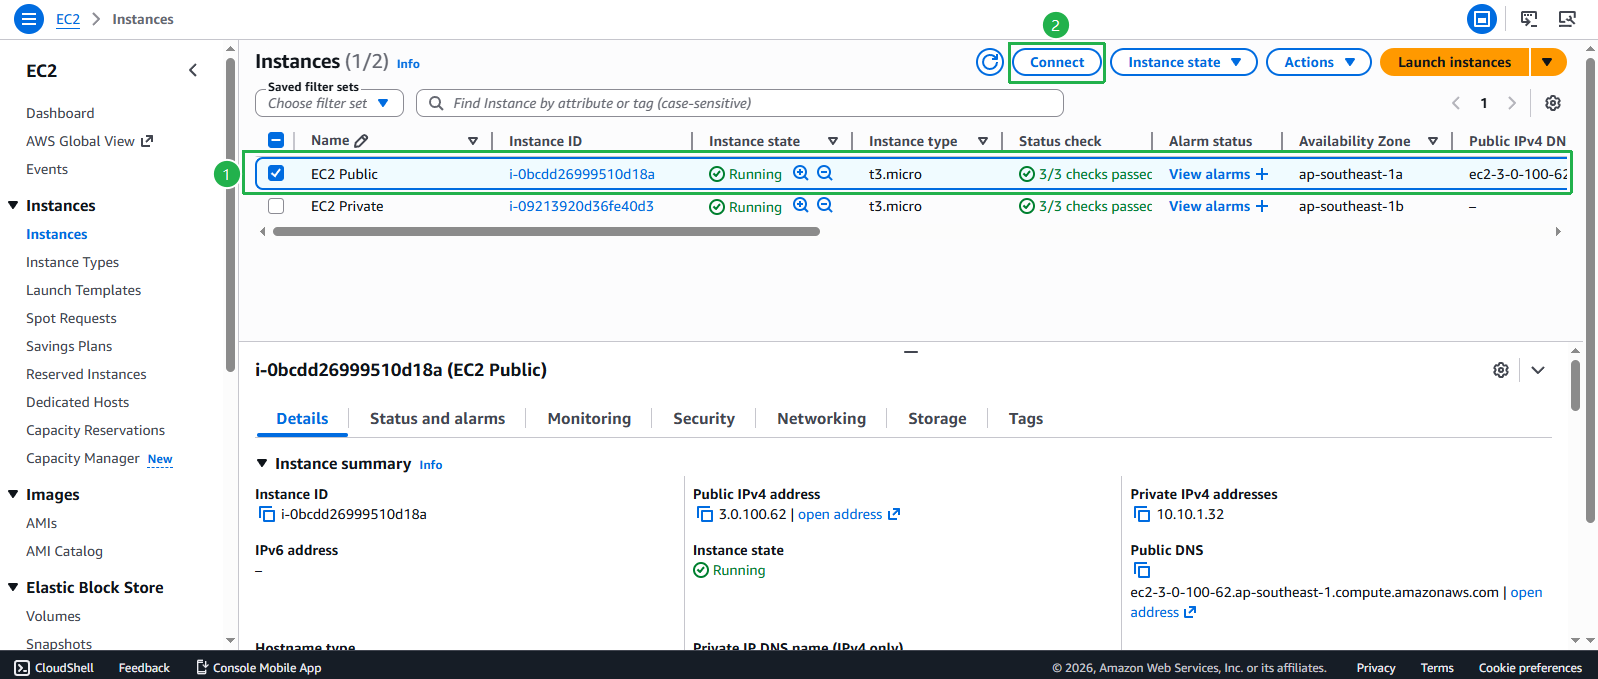Screen dimensions: 1598x679
Task: Add alarm plus for EC2 Public
Action: pyautogui.click(x=1262, y=174)
